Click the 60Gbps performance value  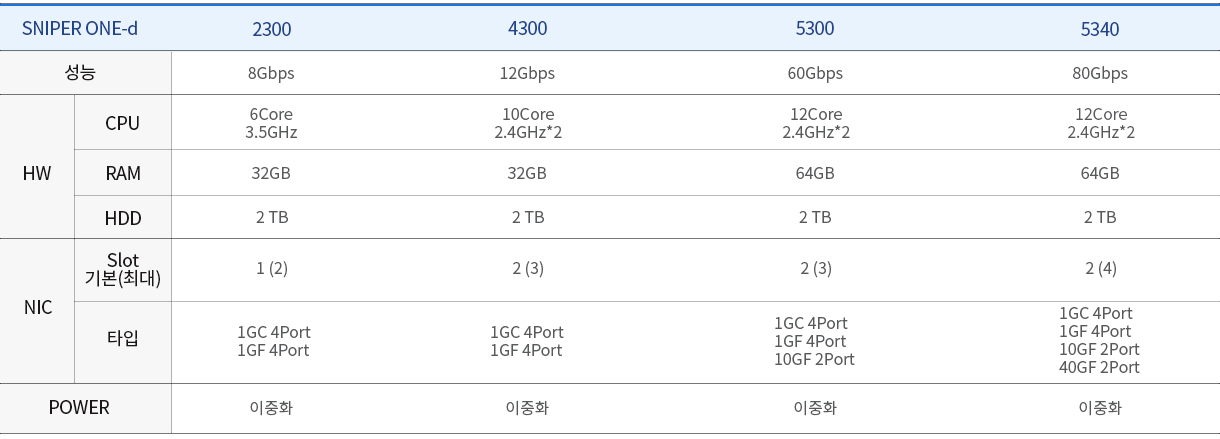click(815, 73)
